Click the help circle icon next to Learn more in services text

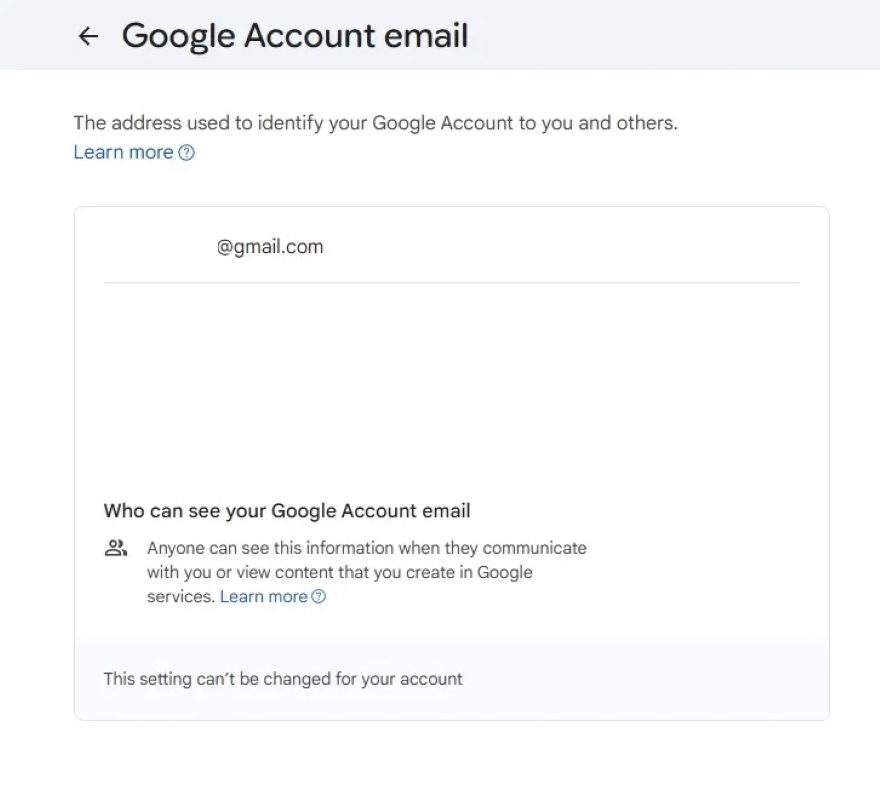[x=317, y=596]
